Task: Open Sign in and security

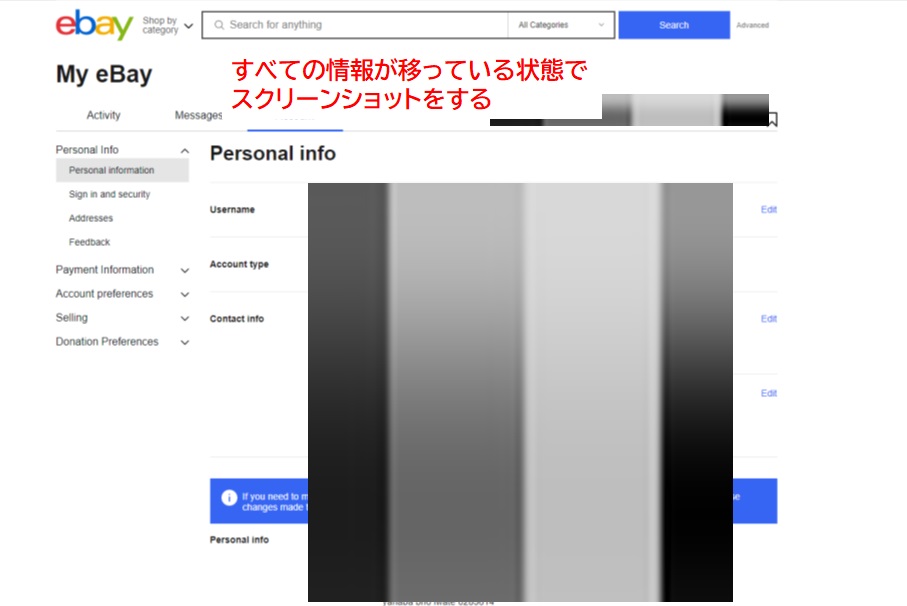Action: click(x=109, y=194)
